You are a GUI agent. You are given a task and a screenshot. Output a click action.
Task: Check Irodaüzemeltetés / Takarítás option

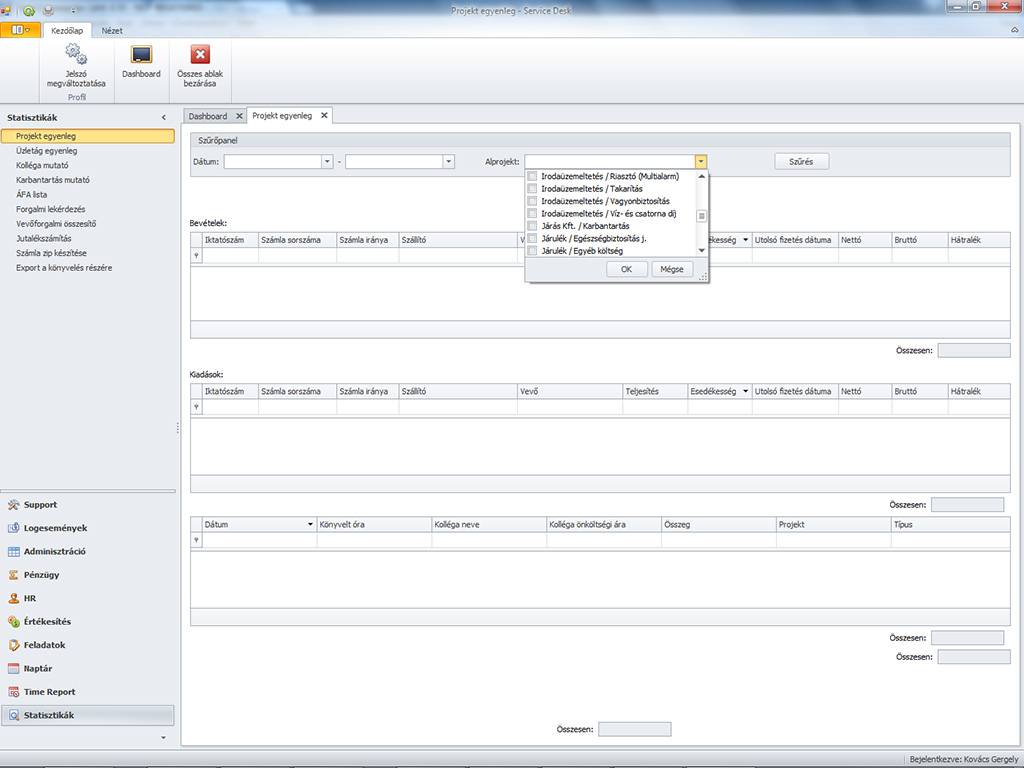532,189
